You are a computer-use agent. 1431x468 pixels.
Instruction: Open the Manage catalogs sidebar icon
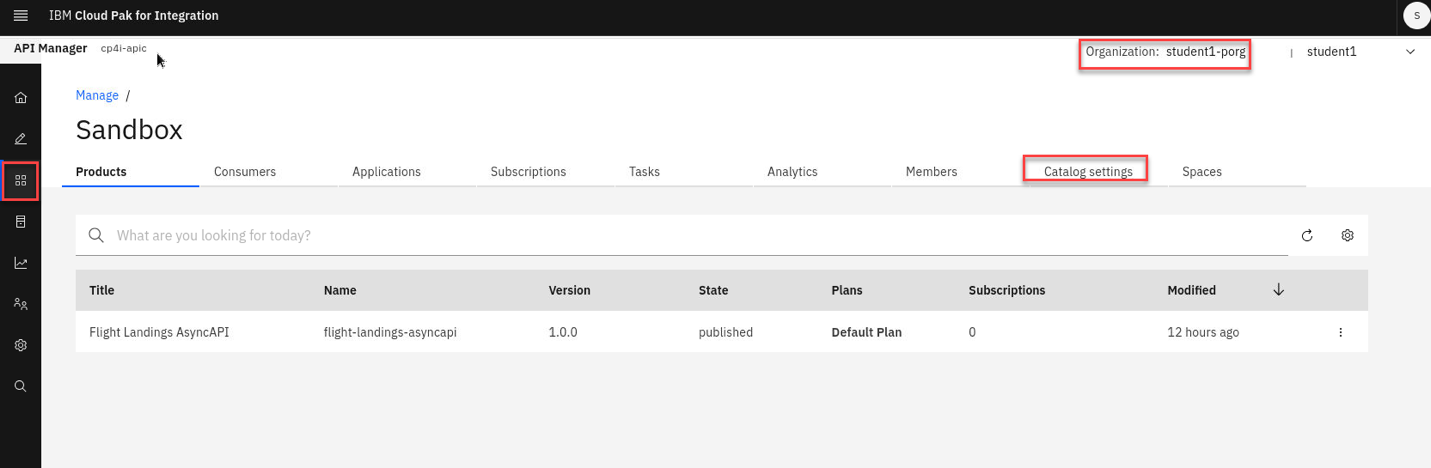pos(20,180)
